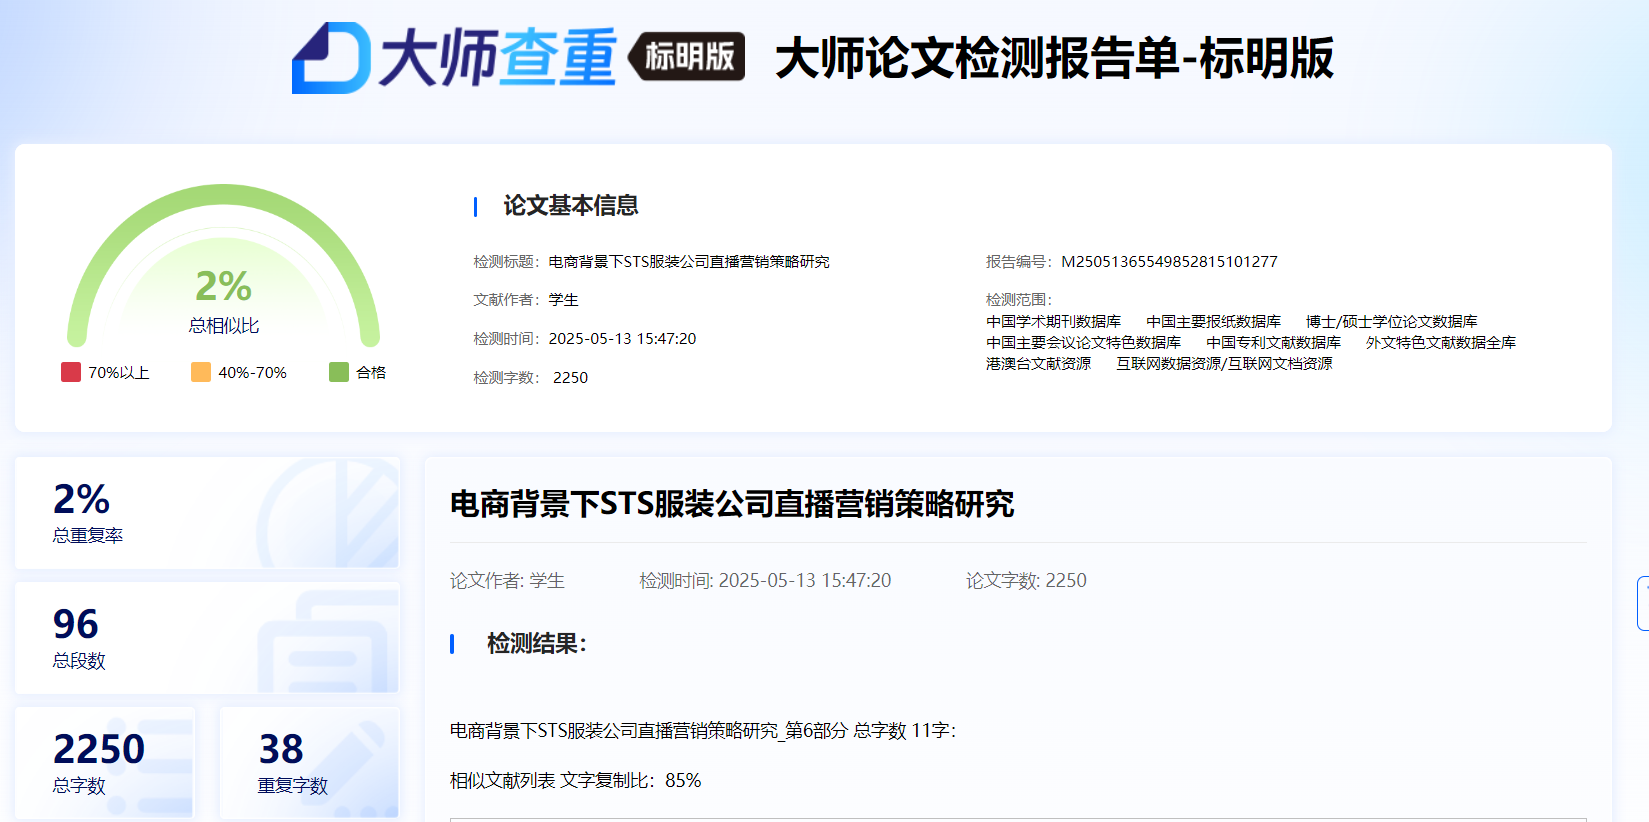Click the green 合格 legend swatch
The height and width of the screenshot is (822, 1649).
[x=339, y=372]
